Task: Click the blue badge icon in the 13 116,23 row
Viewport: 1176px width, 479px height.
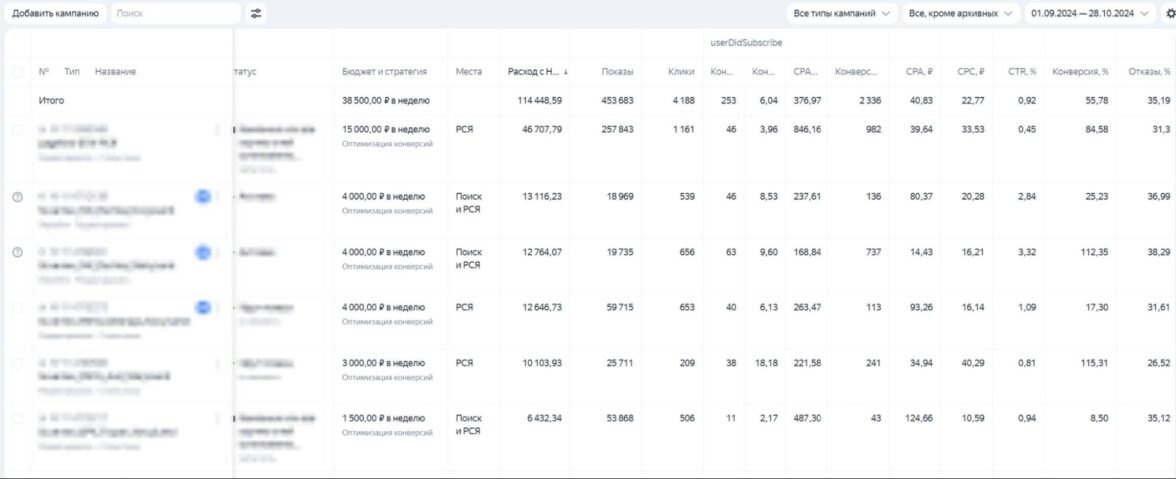Action: coord(202,196)
